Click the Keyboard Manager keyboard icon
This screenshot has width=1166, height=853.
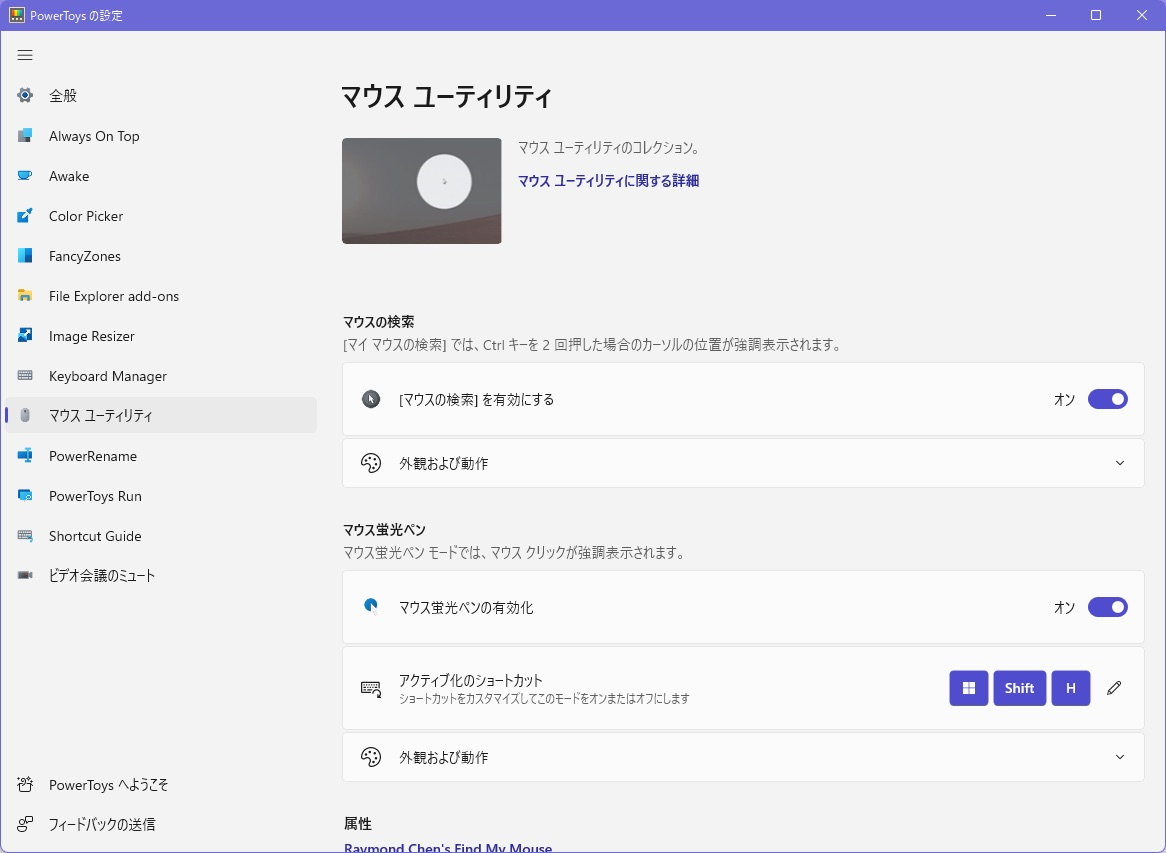[x=25, y=376]
